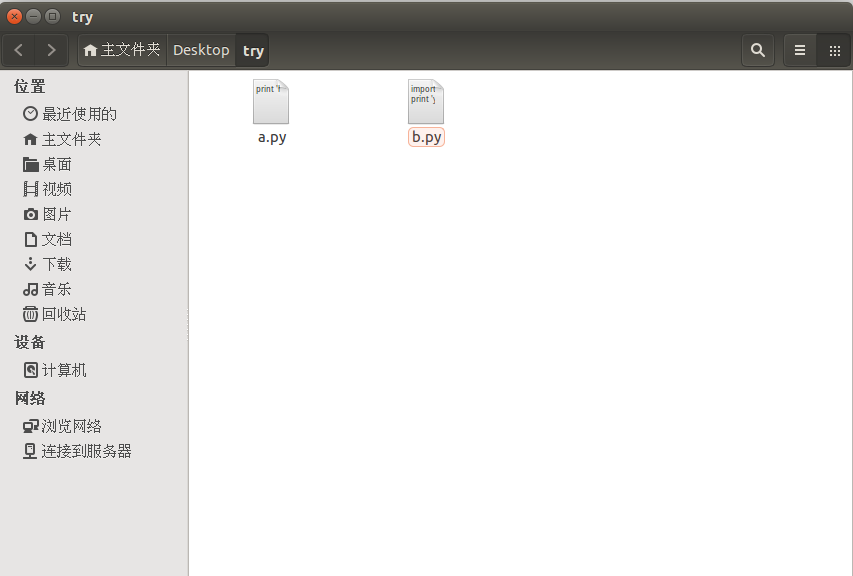
Task: Switch to list view
Action: tap(800, 51)
